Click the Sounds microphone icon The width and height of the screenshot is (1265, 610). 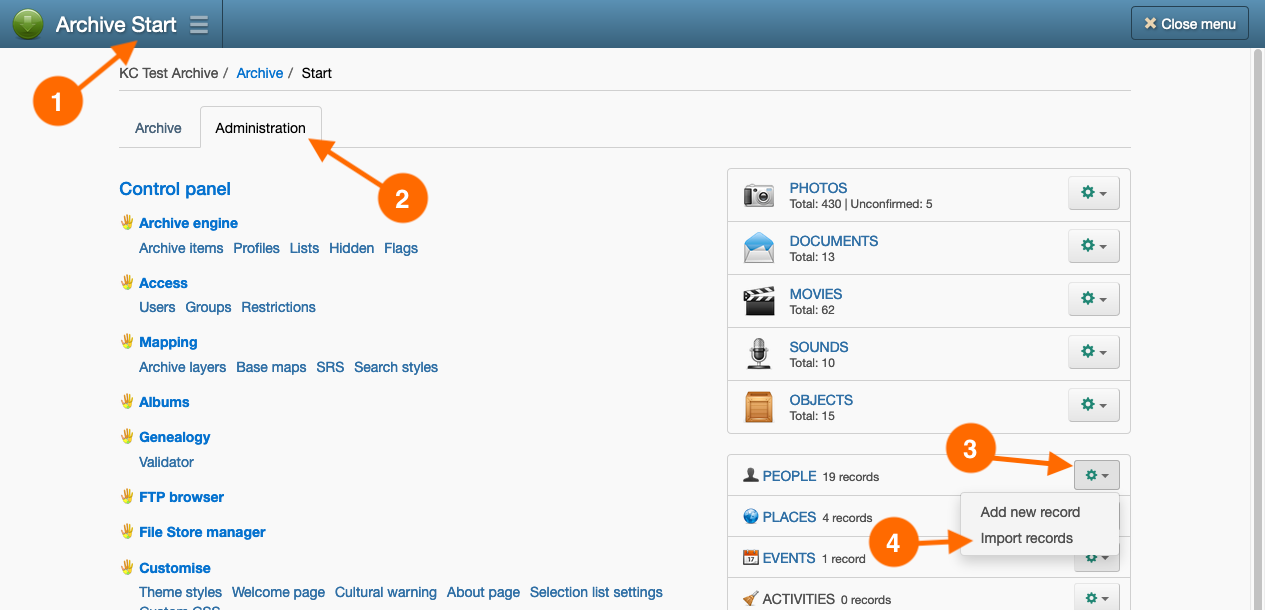coord(759,354)
